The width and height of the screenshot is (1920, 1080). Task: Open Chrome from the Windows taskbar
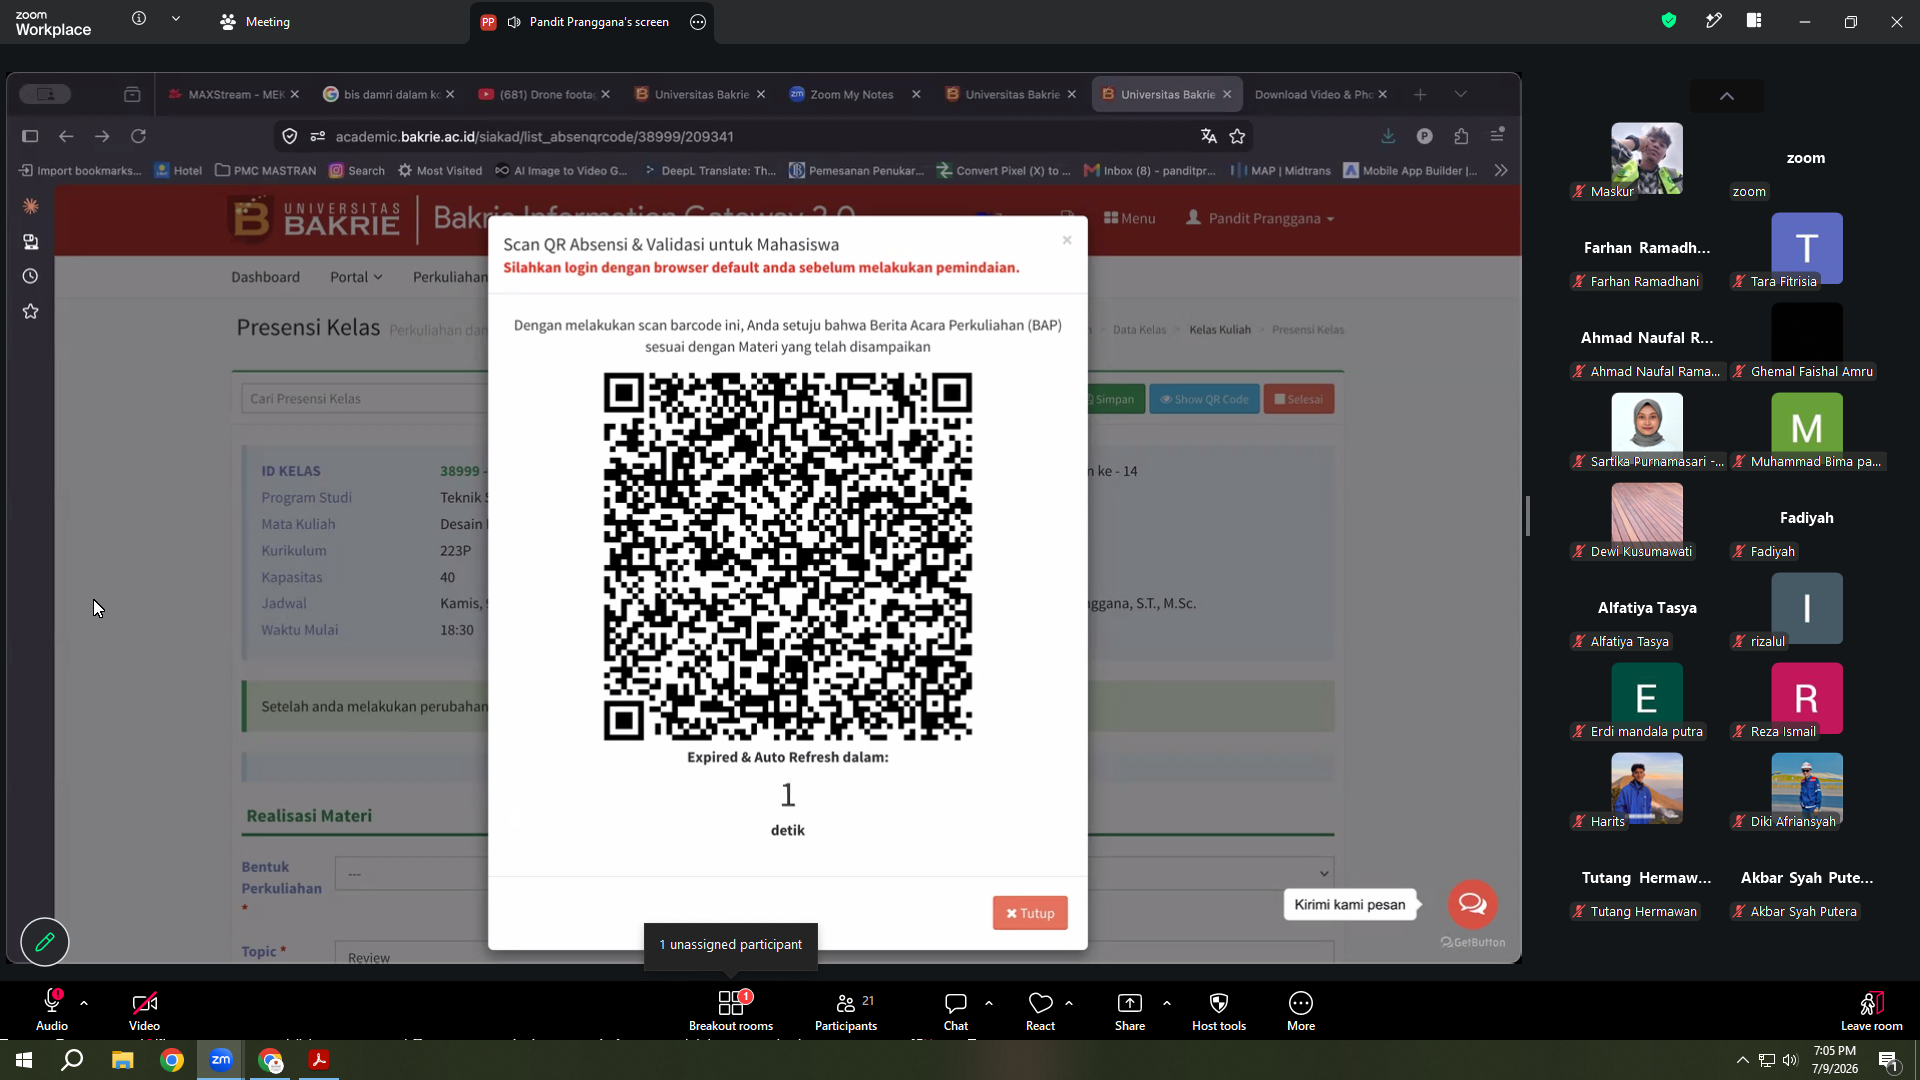click(172, 1060)
